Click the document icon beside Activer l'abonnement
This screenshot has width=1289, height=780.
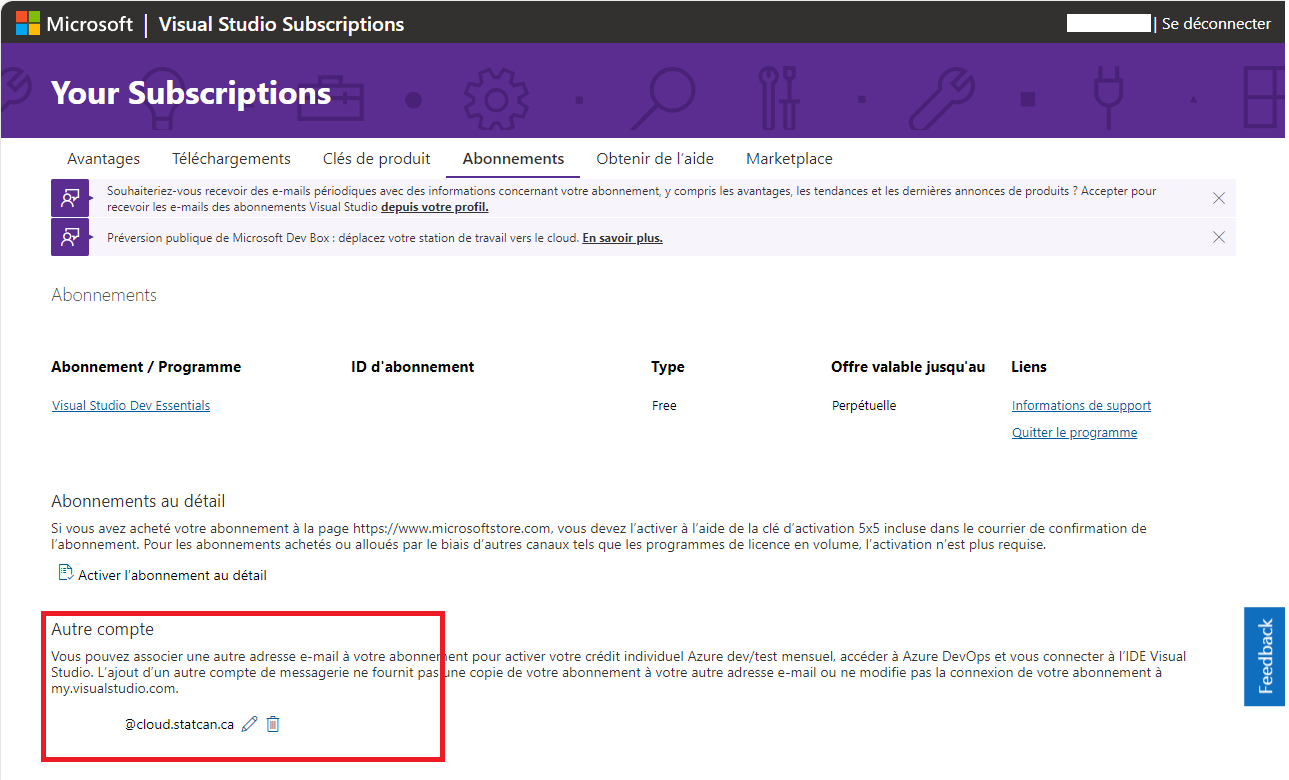click(66, 573)
